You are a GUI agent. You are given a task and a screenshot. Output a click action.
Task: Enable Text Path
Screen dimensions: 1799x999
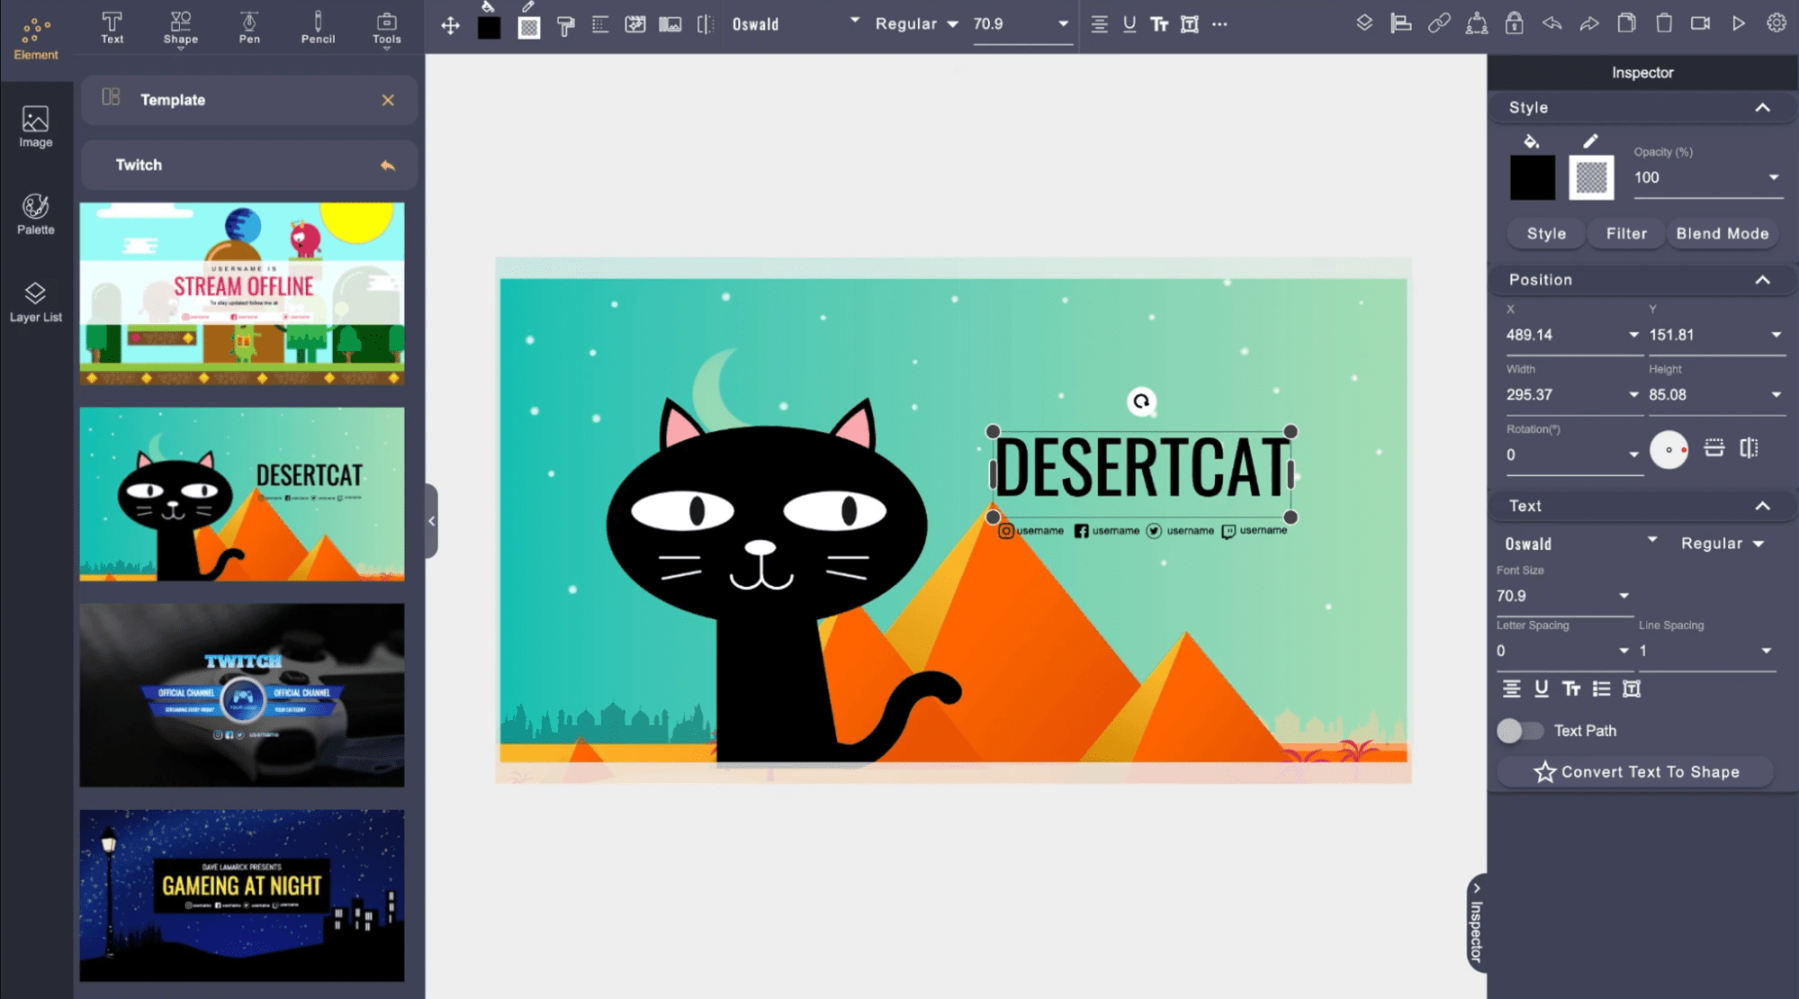[1521, 731]
